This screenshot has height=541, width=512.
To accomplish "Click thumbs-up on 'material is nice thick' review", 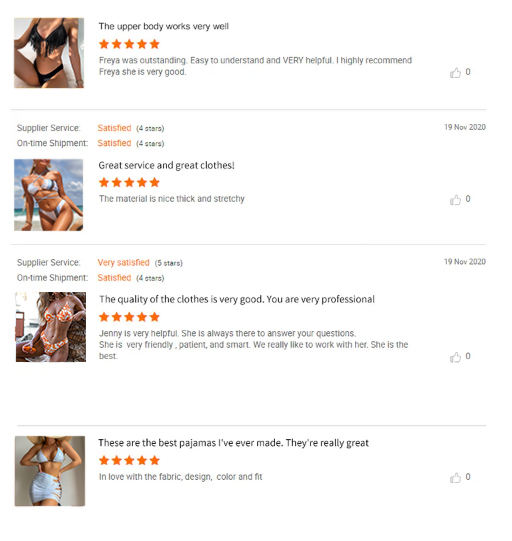I will coord(455,200).
